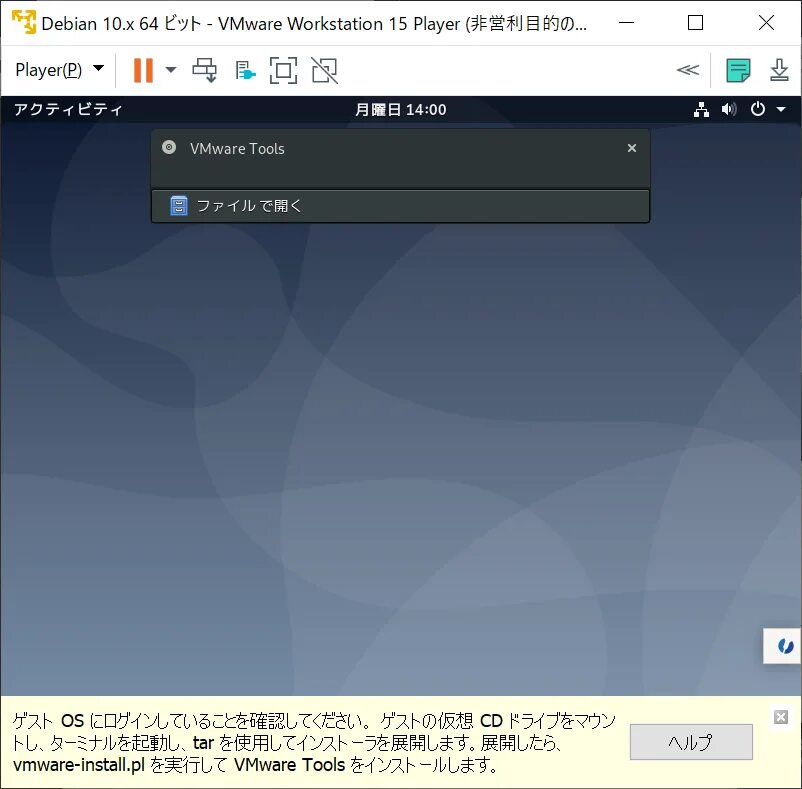Pause the virtual machine with orange button
Screen dimensions: 802x789
[x=143, y=70]
